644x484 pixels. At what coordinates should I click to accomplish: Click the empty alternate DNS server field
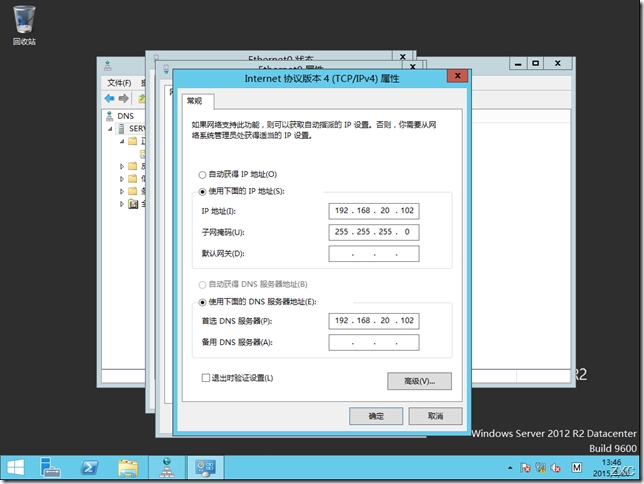click(x=374, y=342)
